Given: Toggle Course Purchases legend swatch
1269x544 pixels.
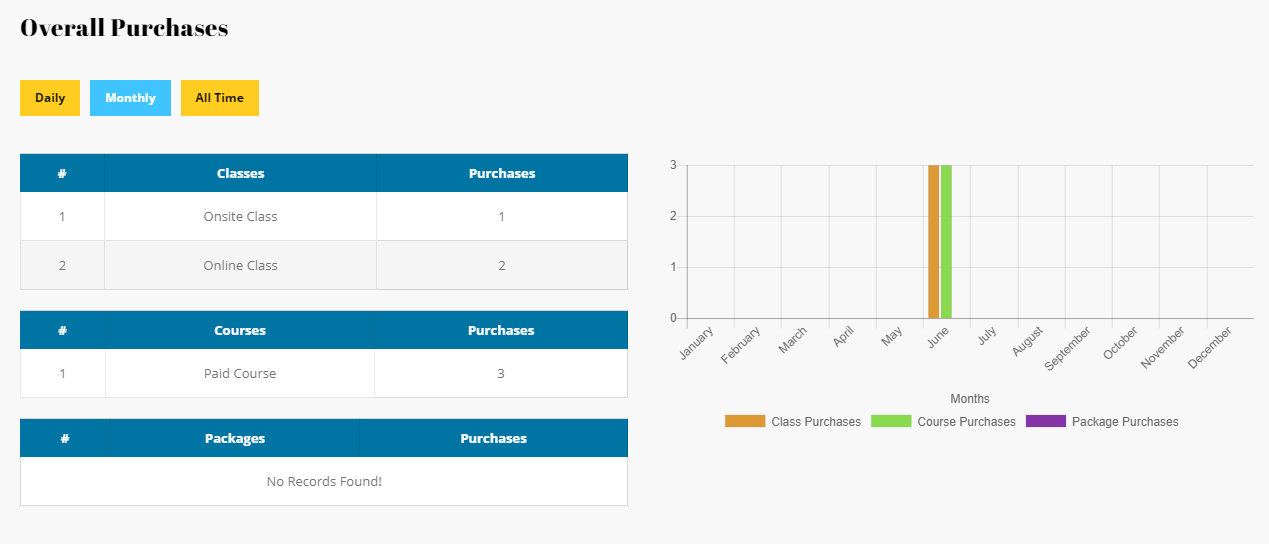Looking at the screenshot, I should (891, 421).
